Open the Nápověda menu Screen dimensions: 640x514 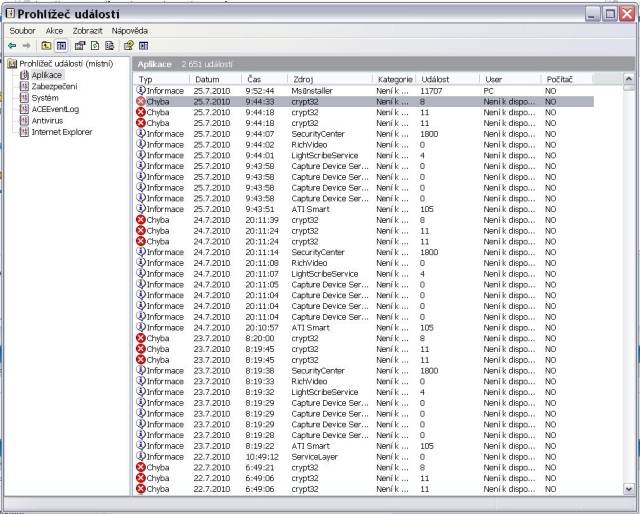point(129,31)
